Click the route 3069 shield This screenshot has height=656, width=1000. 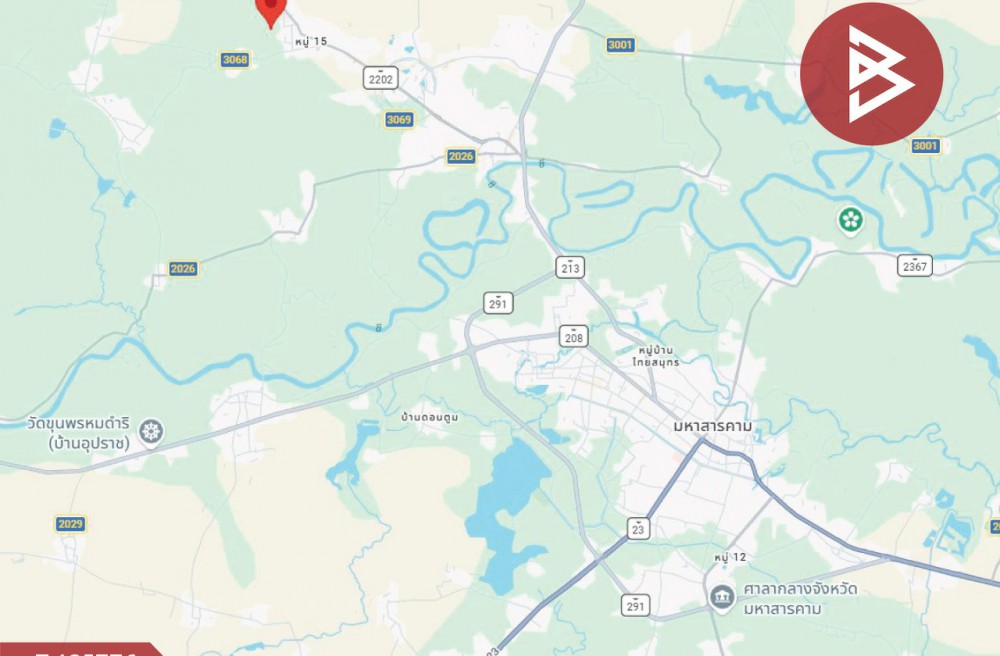click(399, 119)
